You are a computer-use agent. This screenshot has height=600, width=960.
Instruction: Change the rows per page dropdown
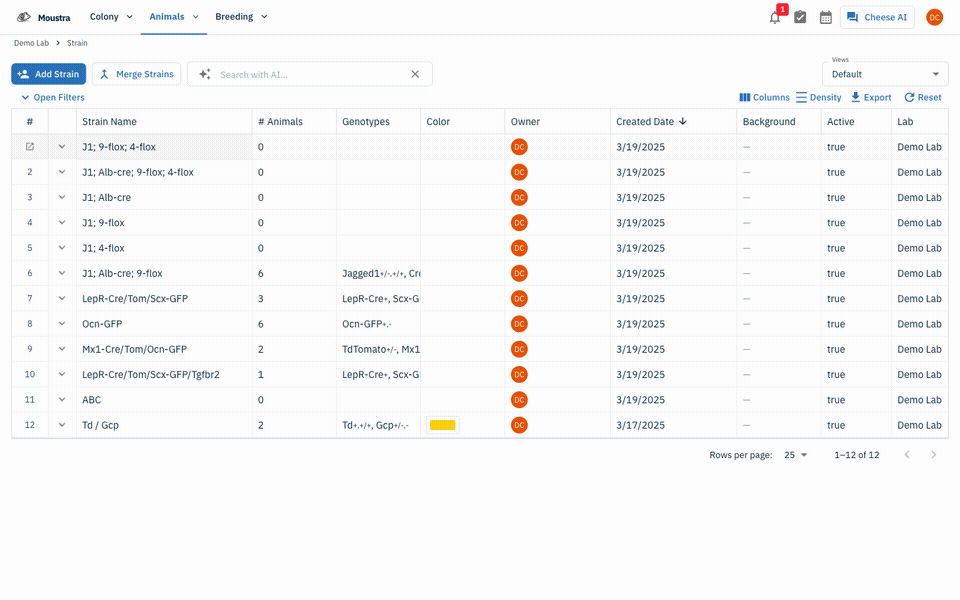796,455
